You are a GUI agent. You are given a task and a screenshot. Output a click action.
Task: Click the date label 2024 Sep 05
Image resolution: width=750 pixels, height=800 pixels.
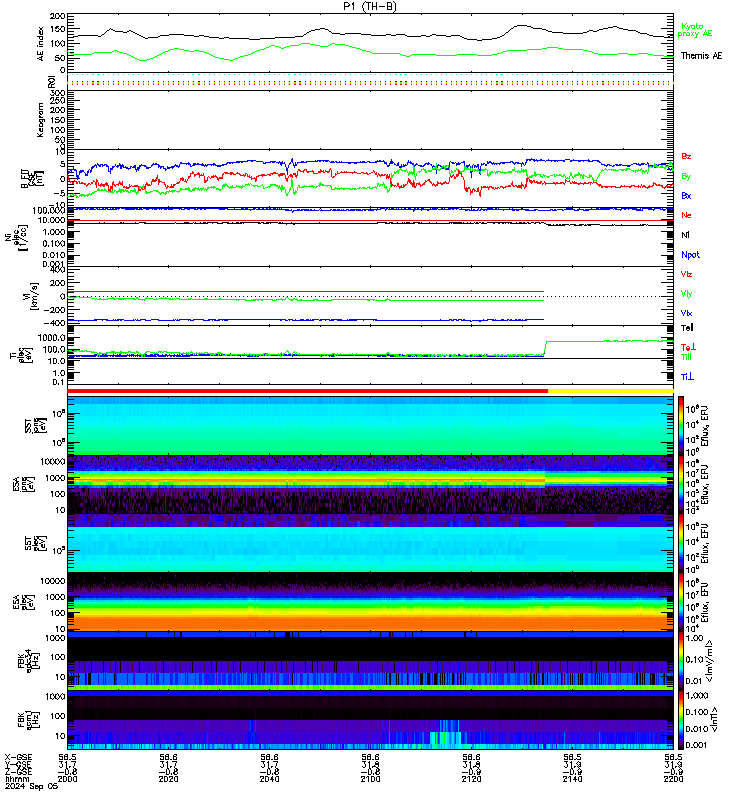coord(31,786)
